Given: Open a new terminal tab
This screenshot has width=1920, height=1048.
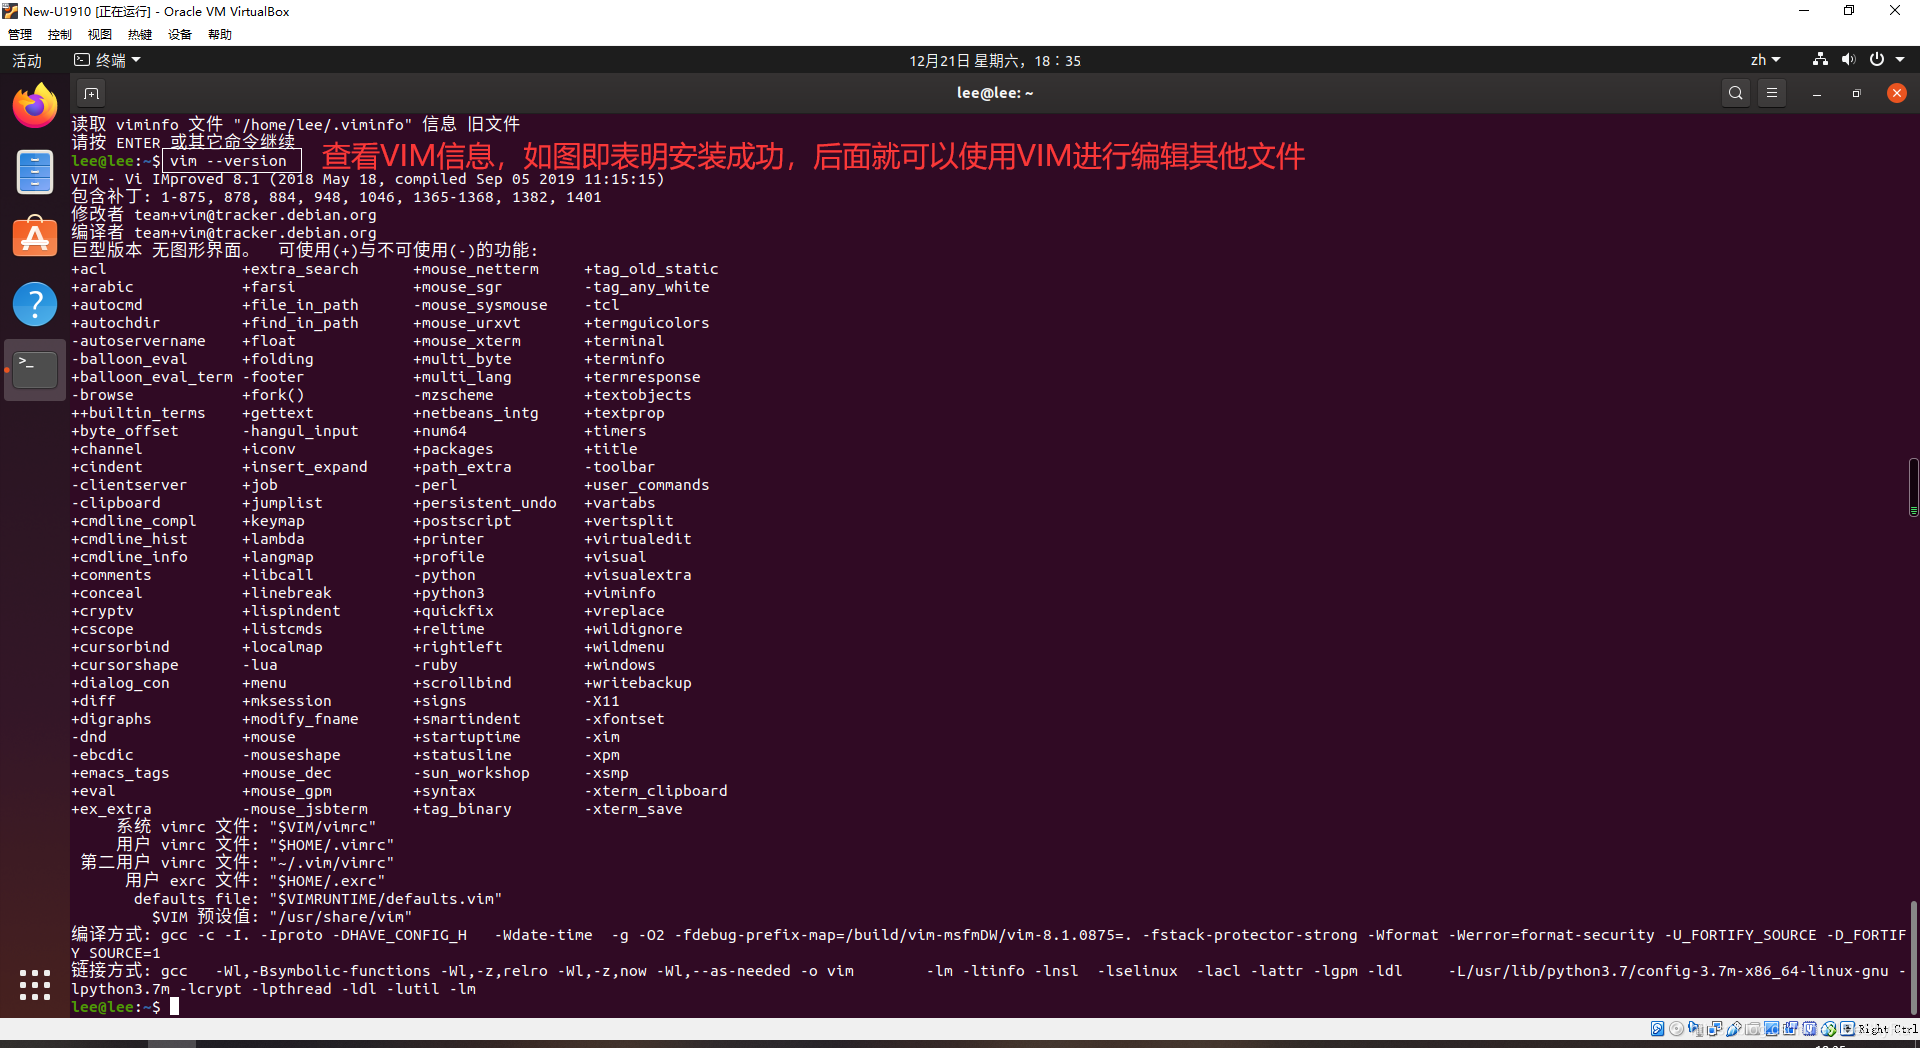Looking at the screenshot, I should pyautogui.click(x=91, y=93).
